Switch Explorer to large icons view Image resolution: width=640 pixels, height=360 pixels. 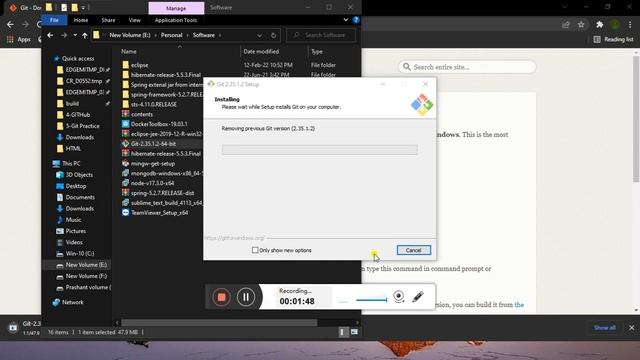point(354,332)
